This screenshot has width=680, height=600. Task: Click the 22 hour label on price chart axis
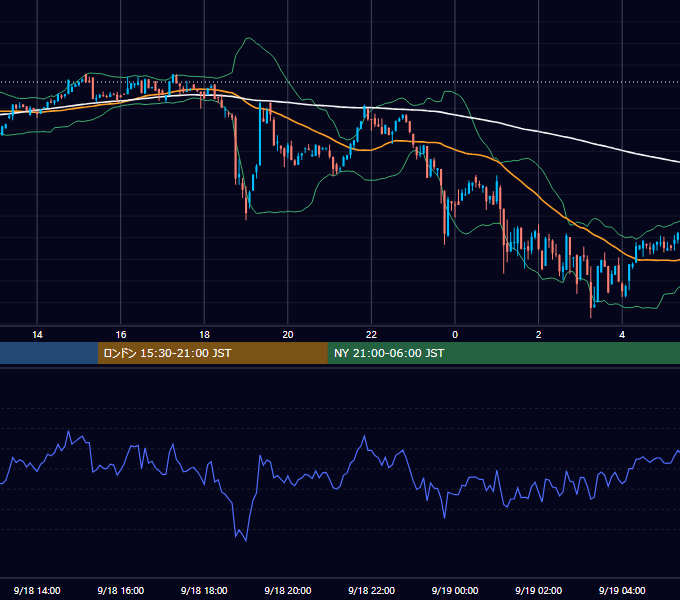[371, 335]
